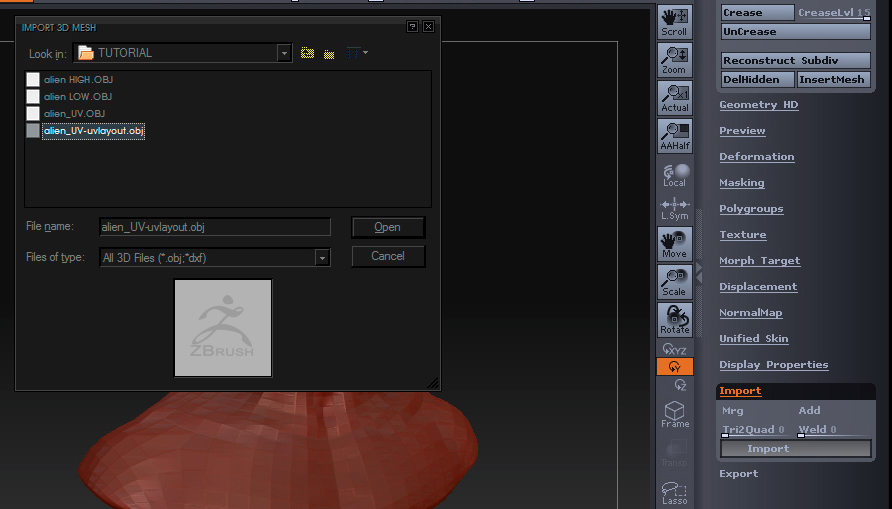Select the Scale object tool

pyautogui.click(x=675, y=282)
